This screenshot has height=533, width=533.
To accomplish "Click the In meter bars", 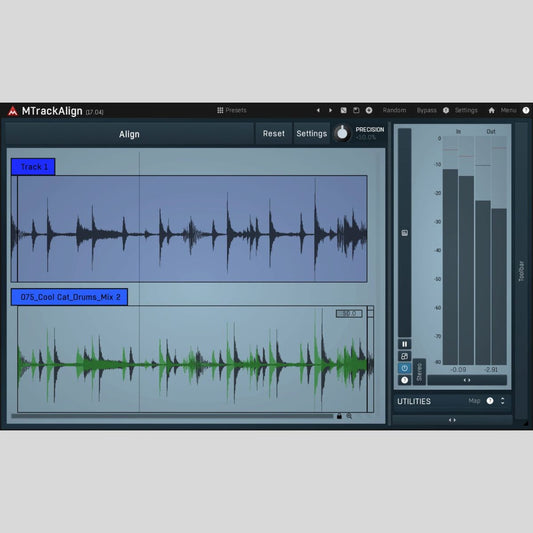I will tap(458, 251).
